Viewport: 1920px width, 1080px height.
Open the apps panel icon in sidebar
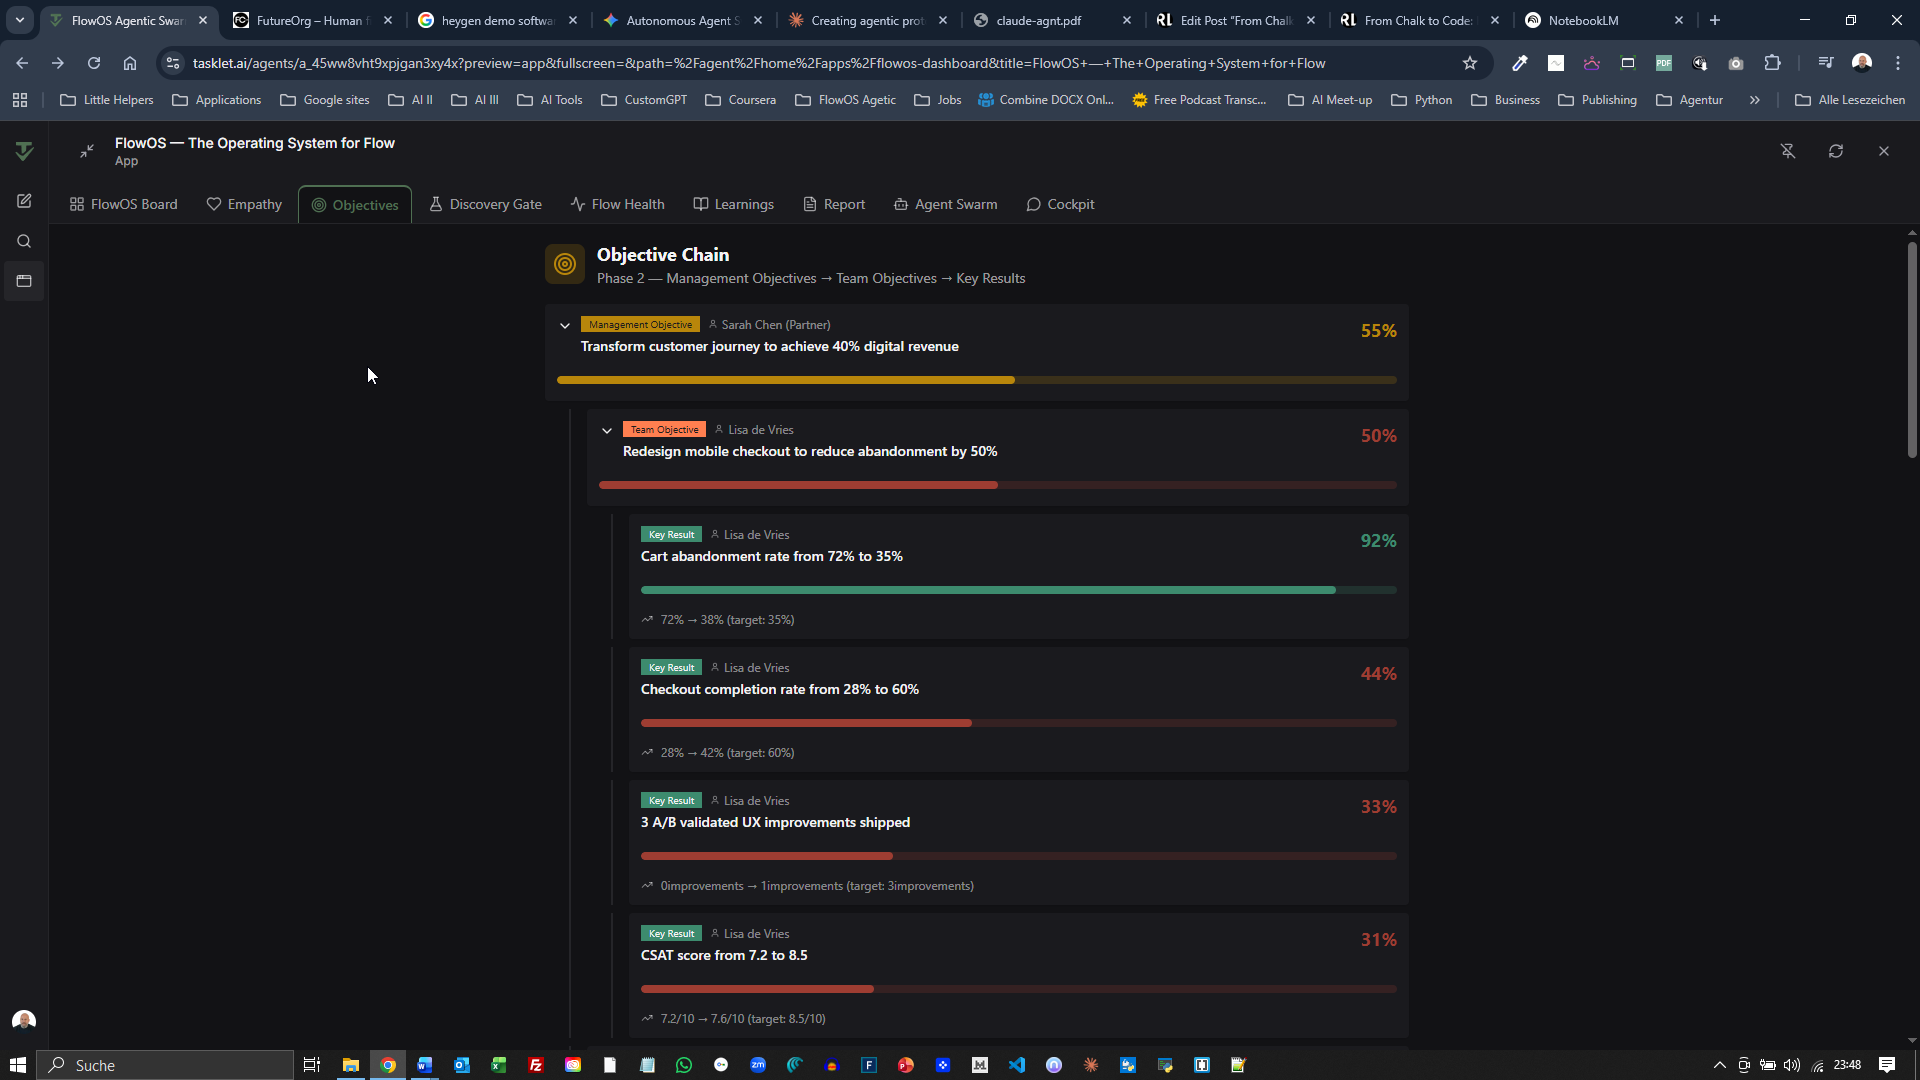click(24, 281)
